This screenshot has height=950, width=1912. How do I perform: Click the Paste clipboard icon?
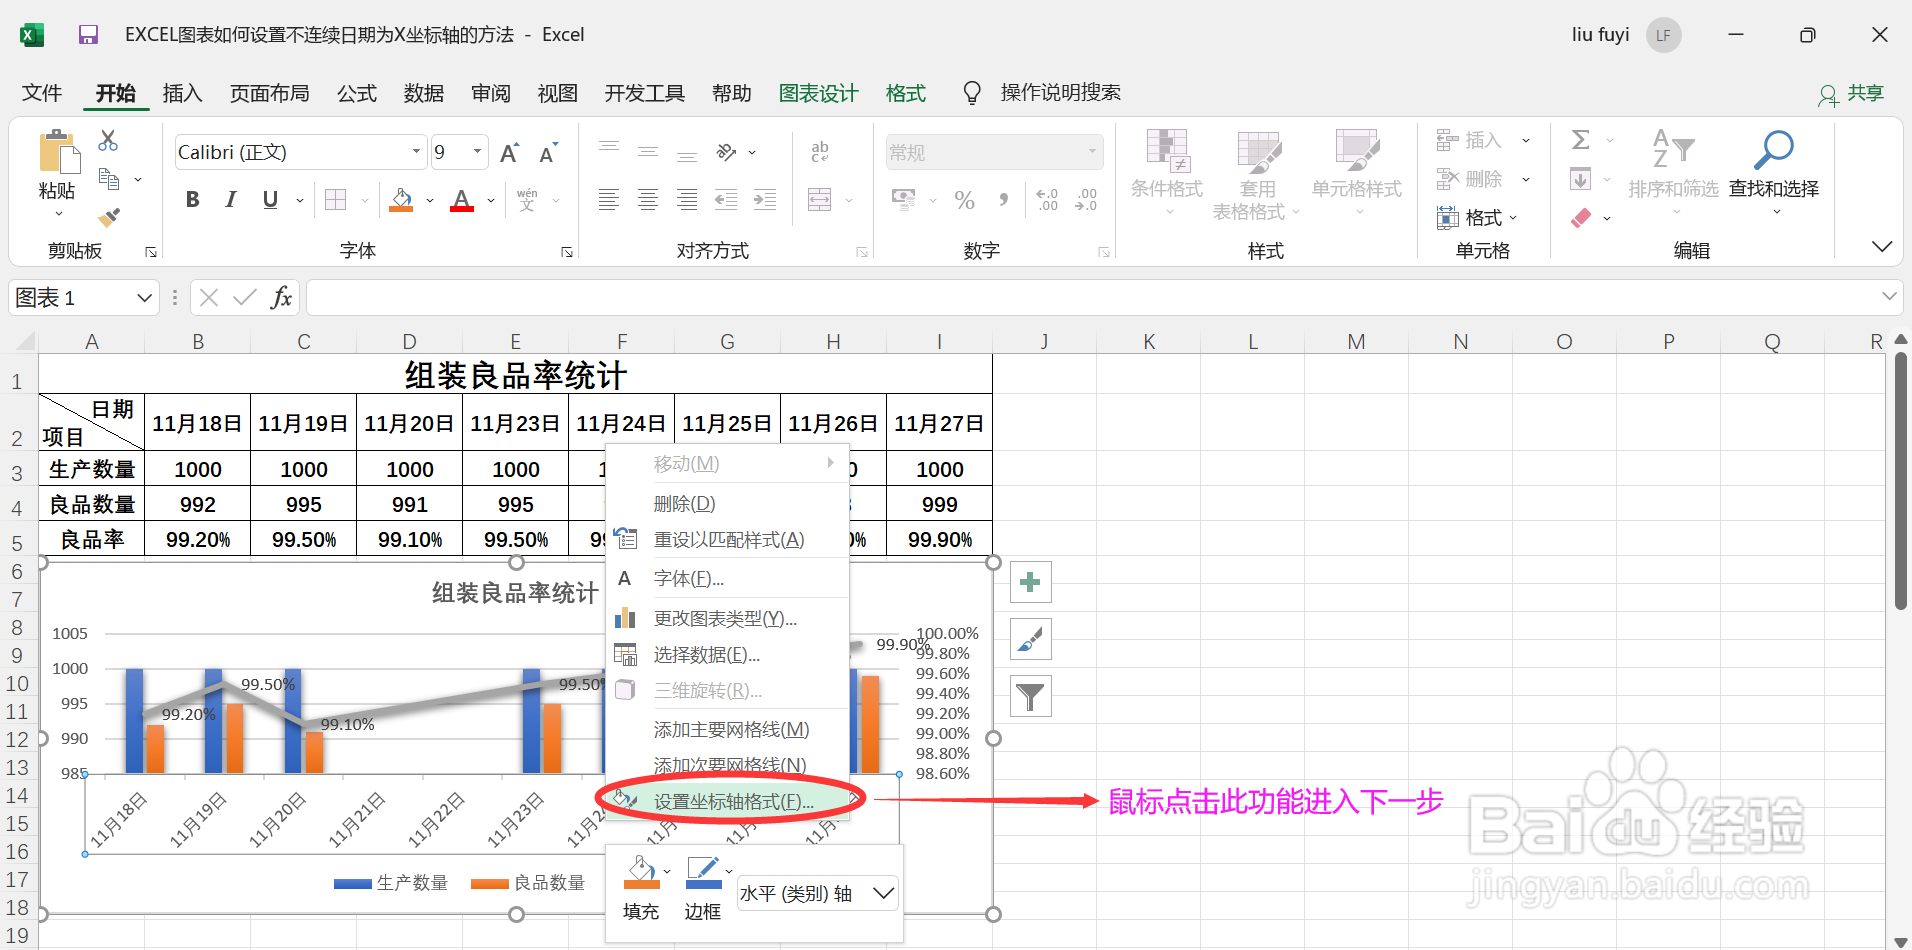pyautogui.click(x=58, y=153)
